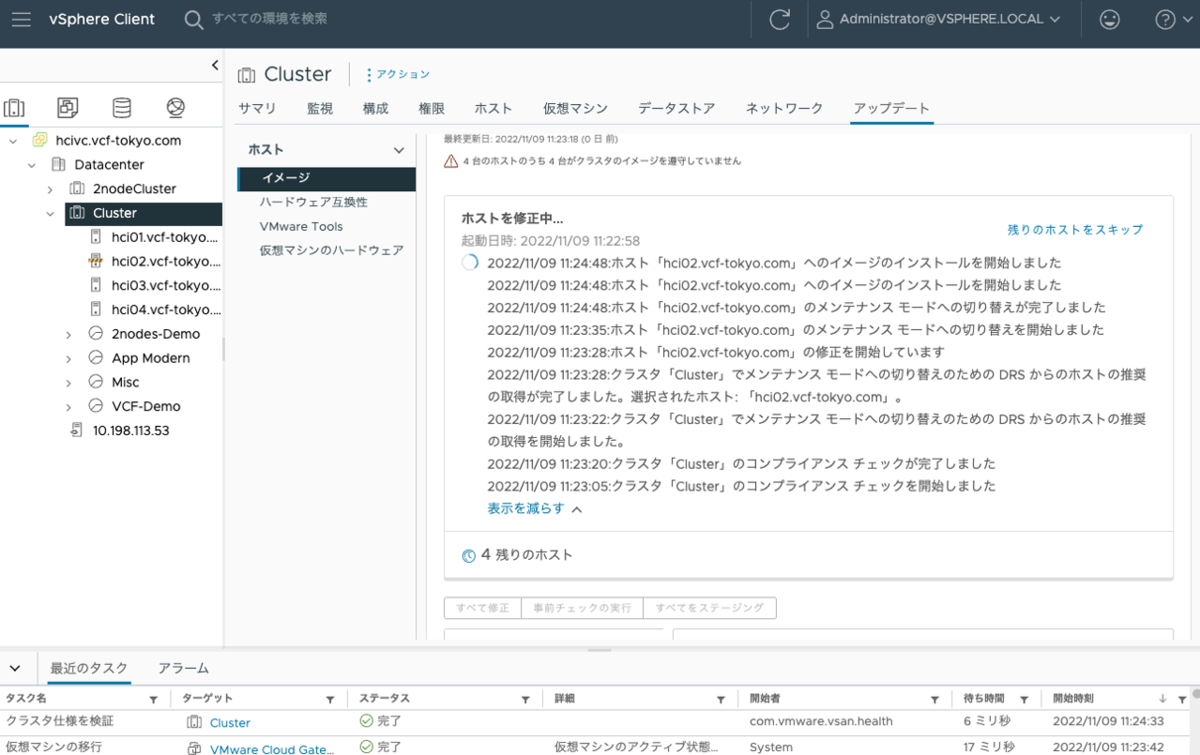
Task: Click 残りのホストをスキップ link
Action: 1075,229
